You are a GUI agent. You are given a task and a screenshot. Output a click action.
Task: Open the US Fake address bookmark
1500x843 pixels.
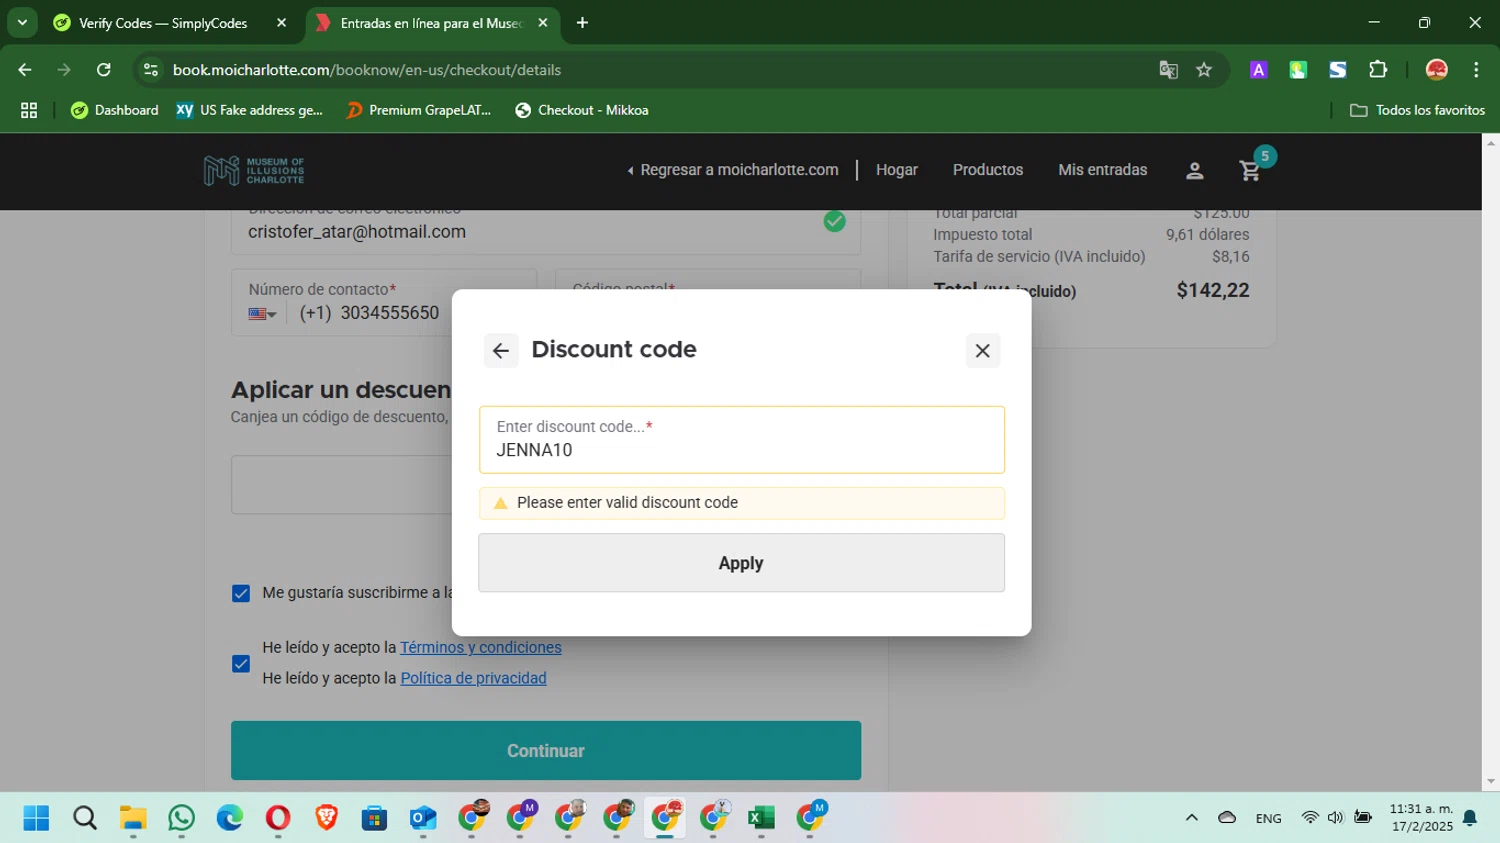(250, 111)
